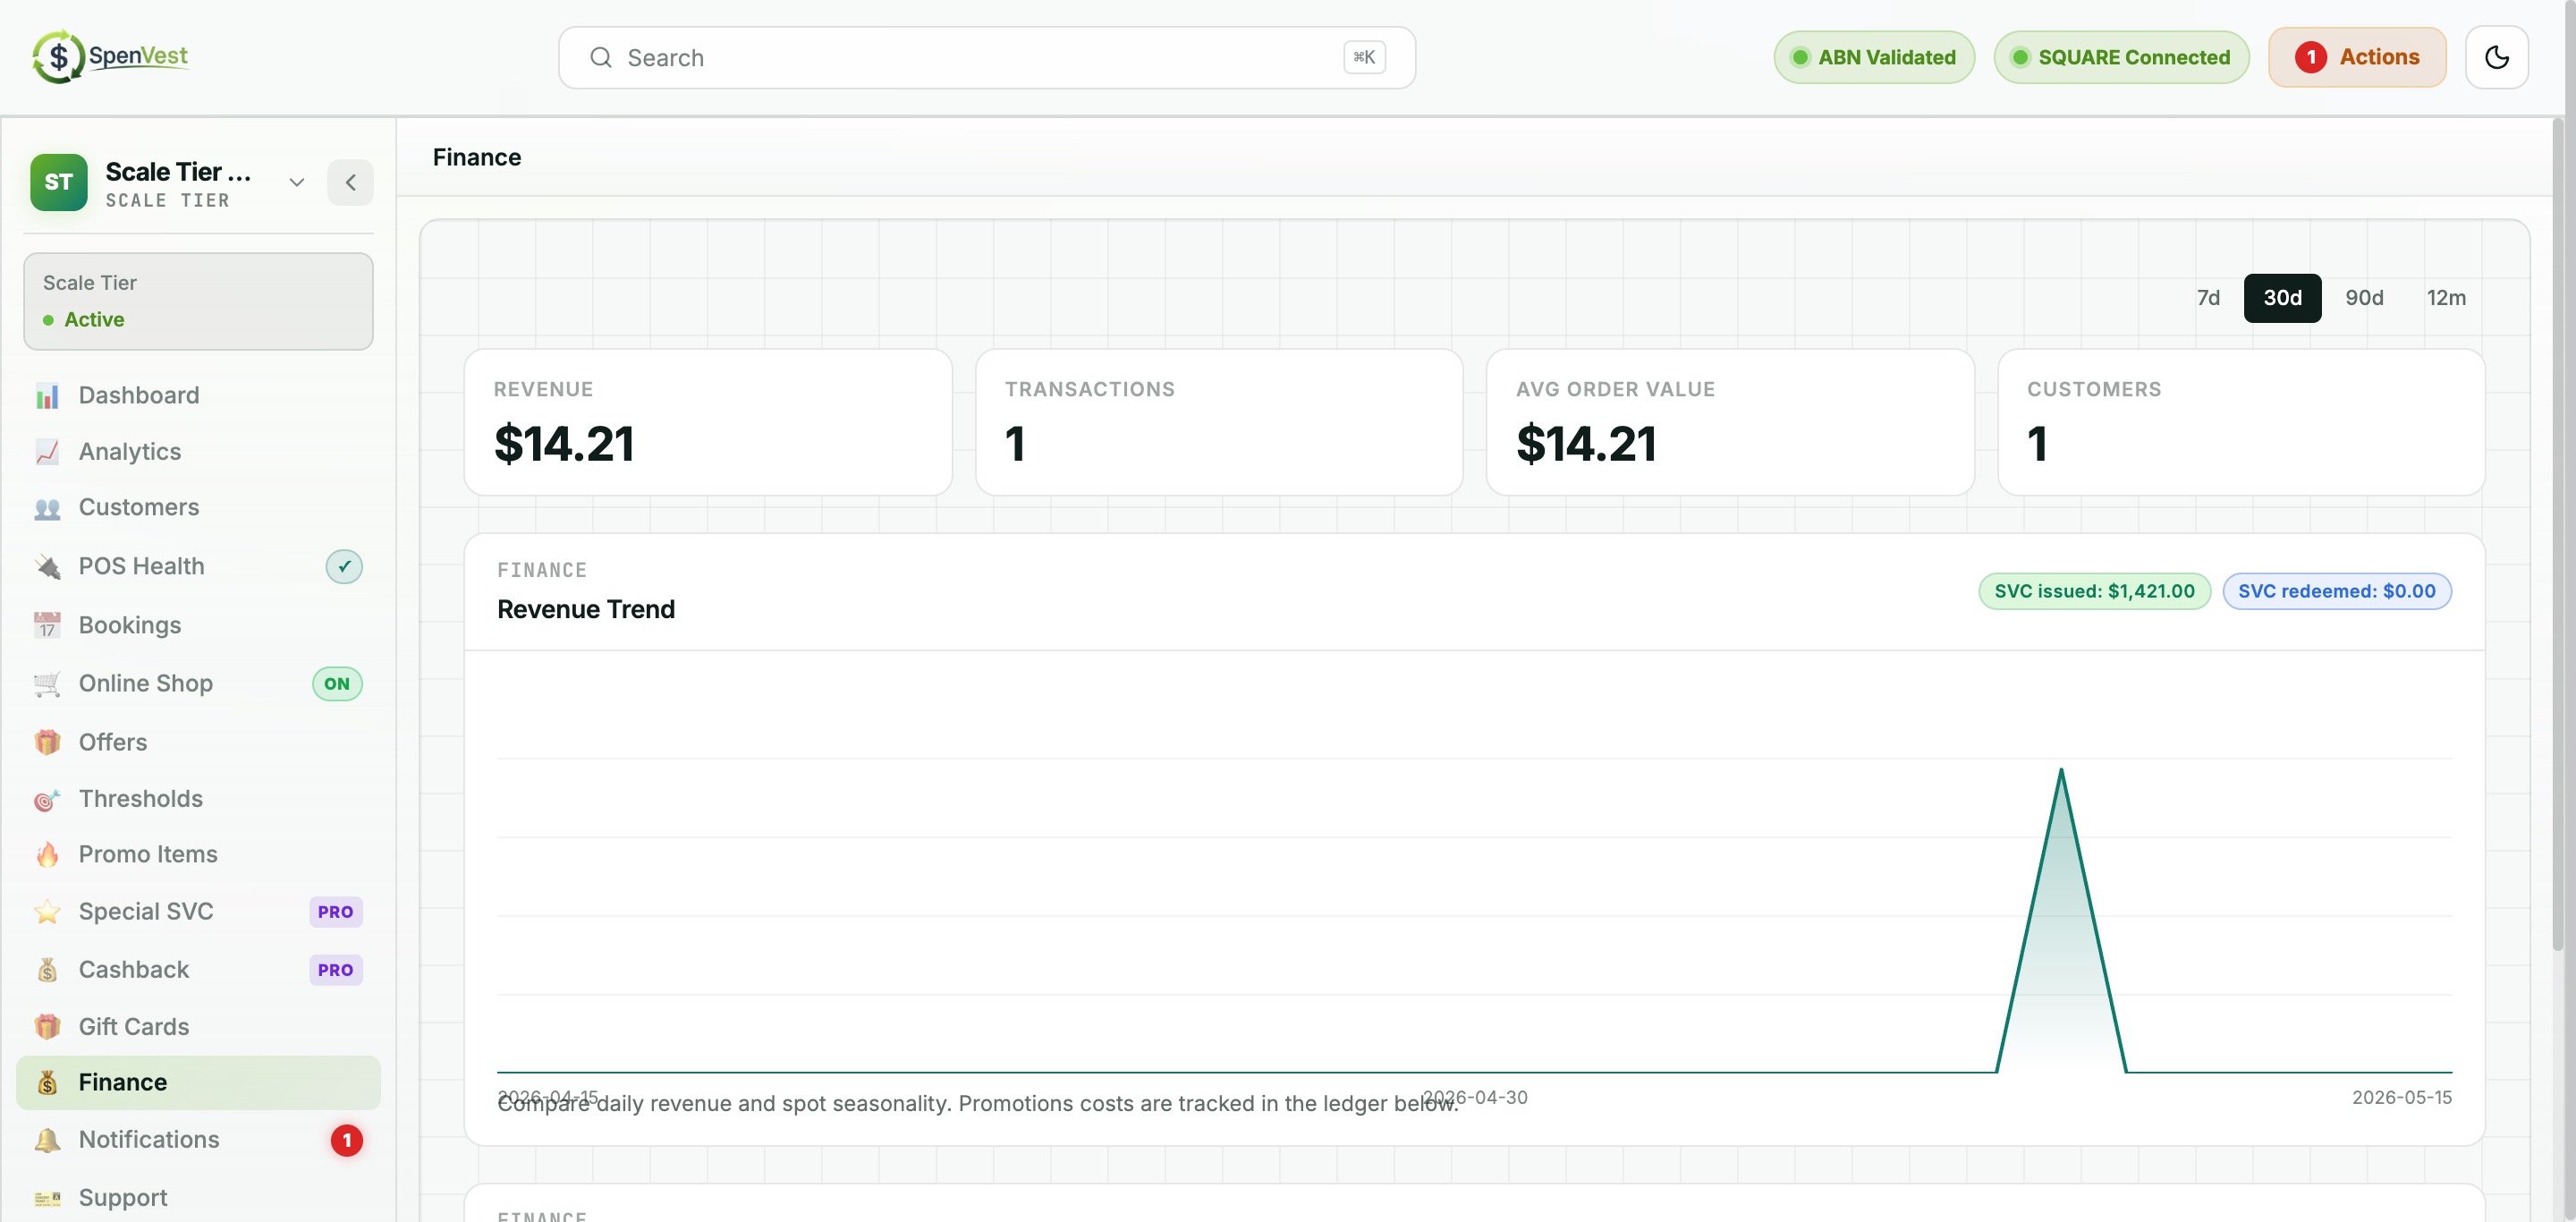Click SVC issued: $1,421.00 pill
The width and height of the screenshot is (2576, 1222).
click(x=2094, y=591)
